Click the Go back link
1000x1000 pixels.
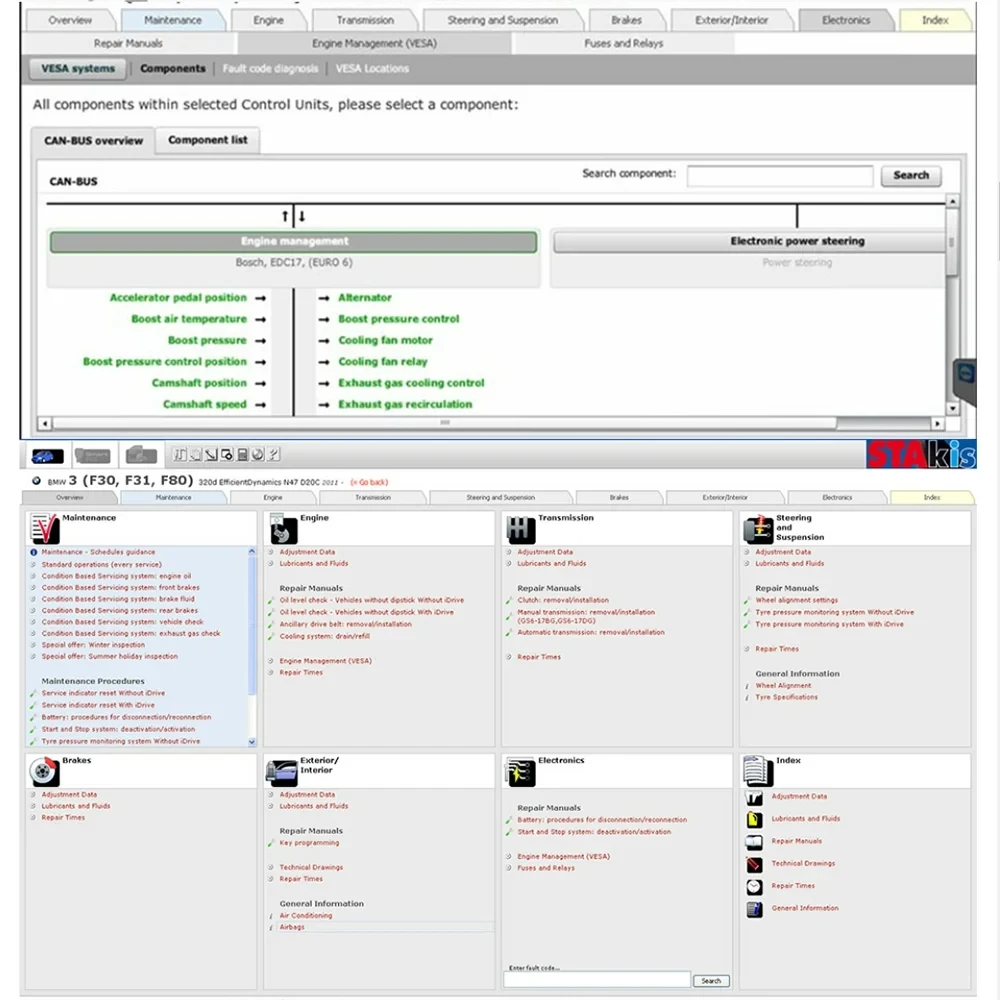(x=369, y=483)
